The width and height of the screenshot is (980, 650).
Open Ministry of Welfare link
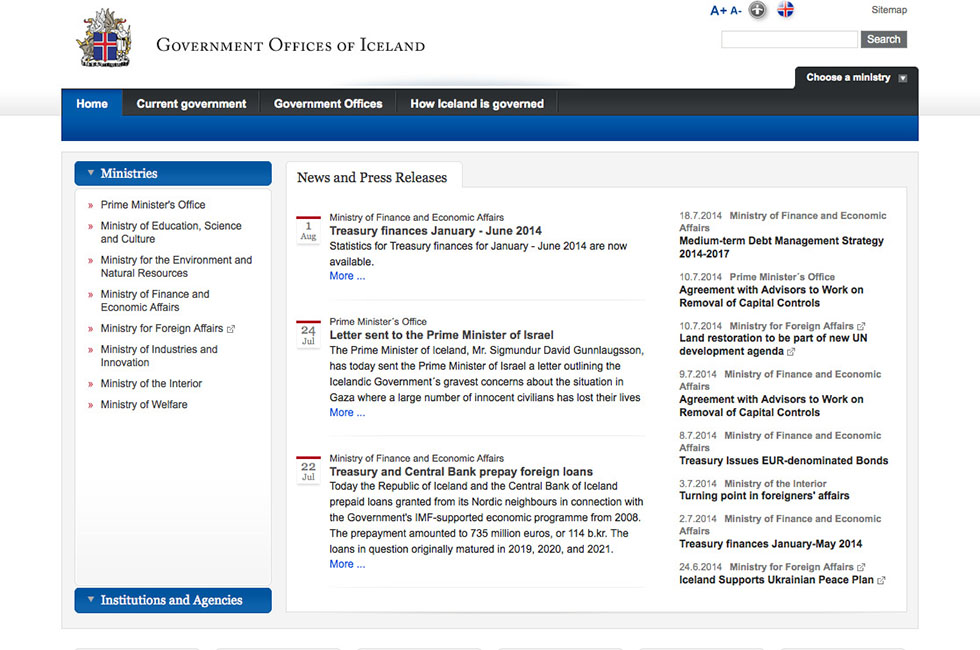point(144,405)
